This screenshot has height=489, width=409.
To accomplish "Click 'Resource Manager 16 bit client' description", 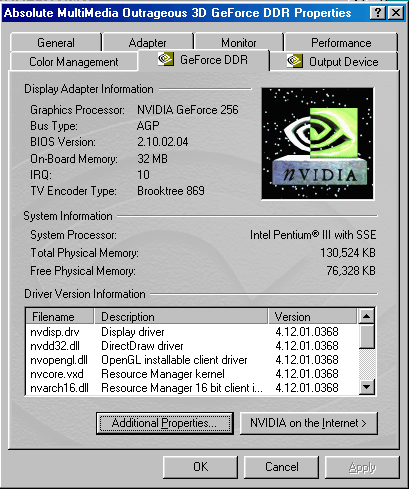I will [x=182, y=388].
